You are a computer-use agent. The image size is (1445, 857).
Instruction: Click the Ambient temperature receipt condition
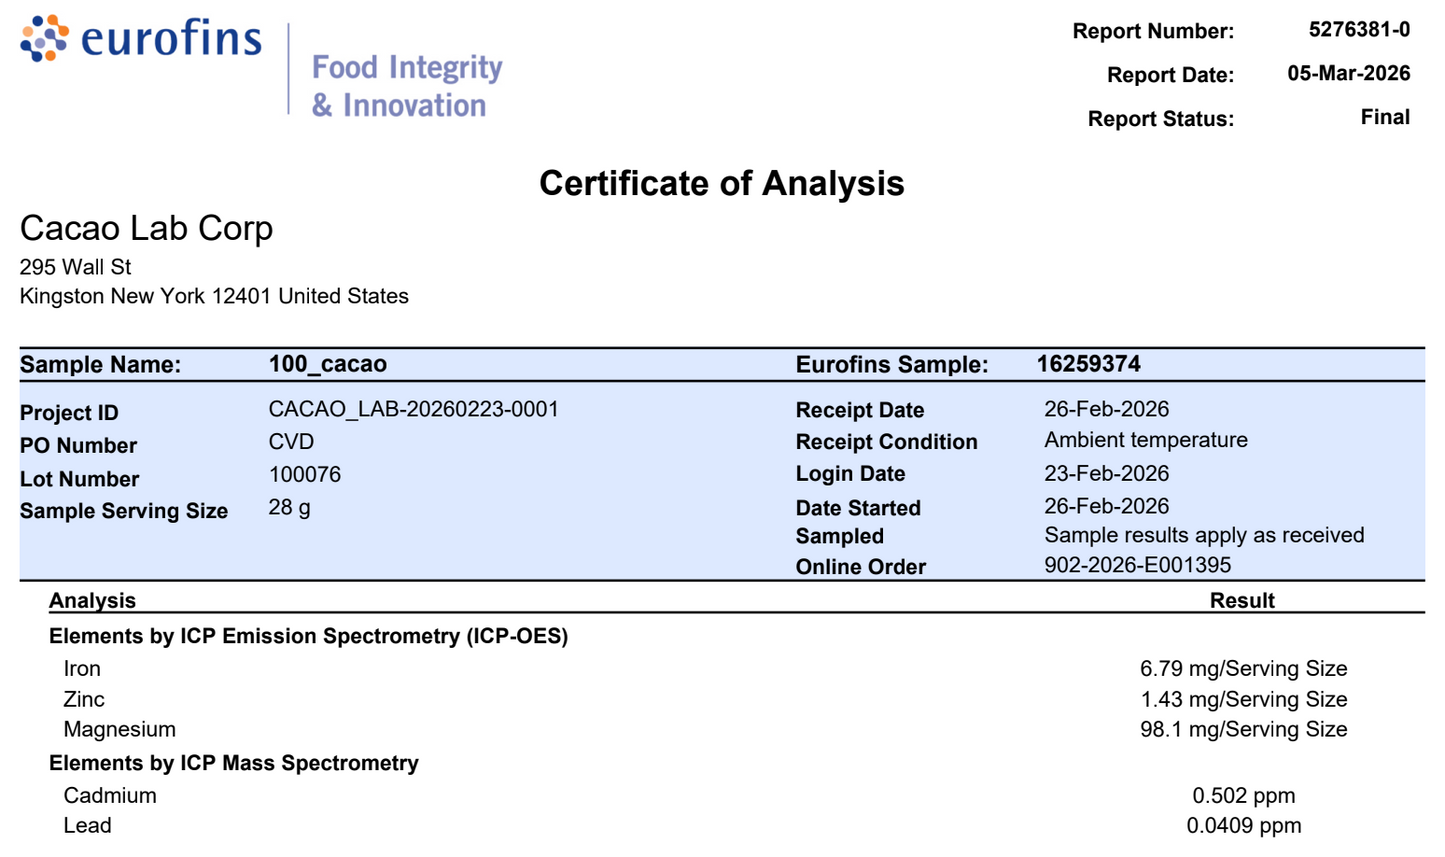(x=1145, y=440)
